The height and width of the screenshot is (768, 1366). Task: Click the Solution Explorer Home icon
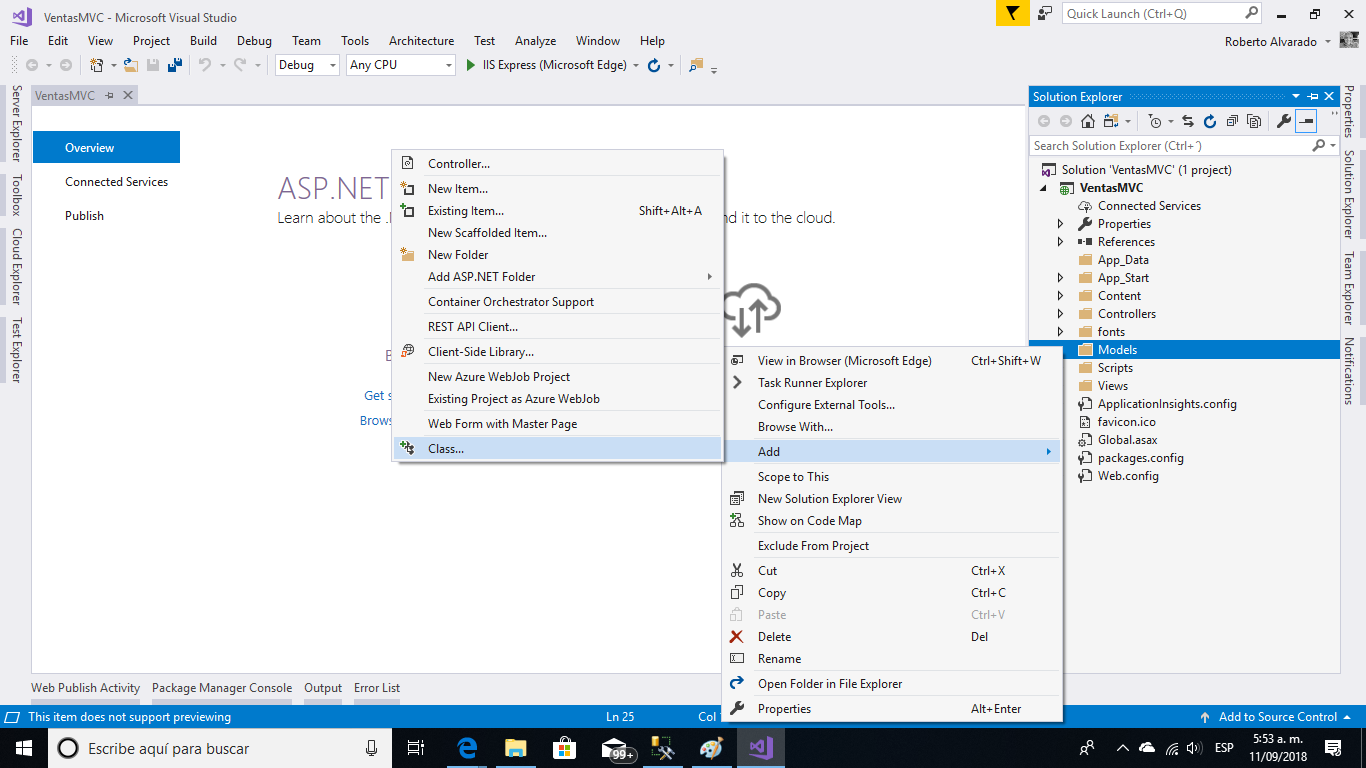1088,120
